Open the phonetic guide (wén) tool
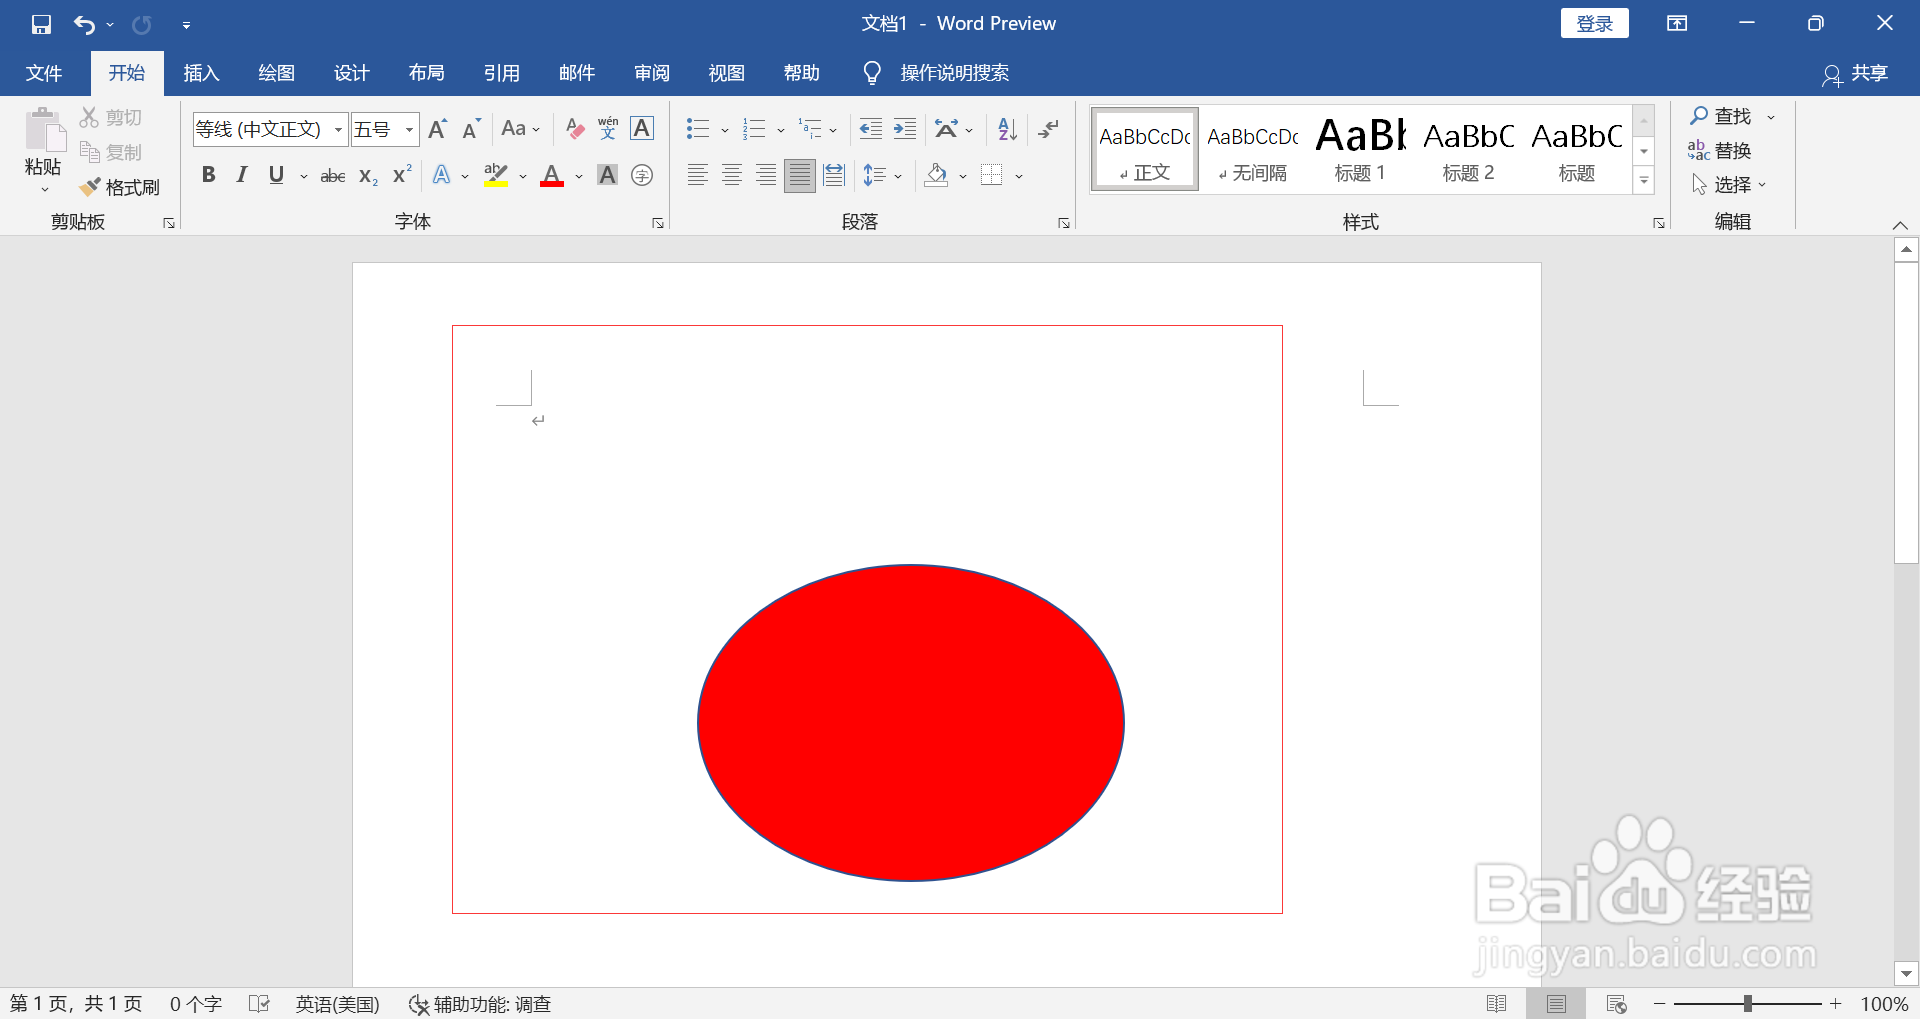 (x=608, y=129)
